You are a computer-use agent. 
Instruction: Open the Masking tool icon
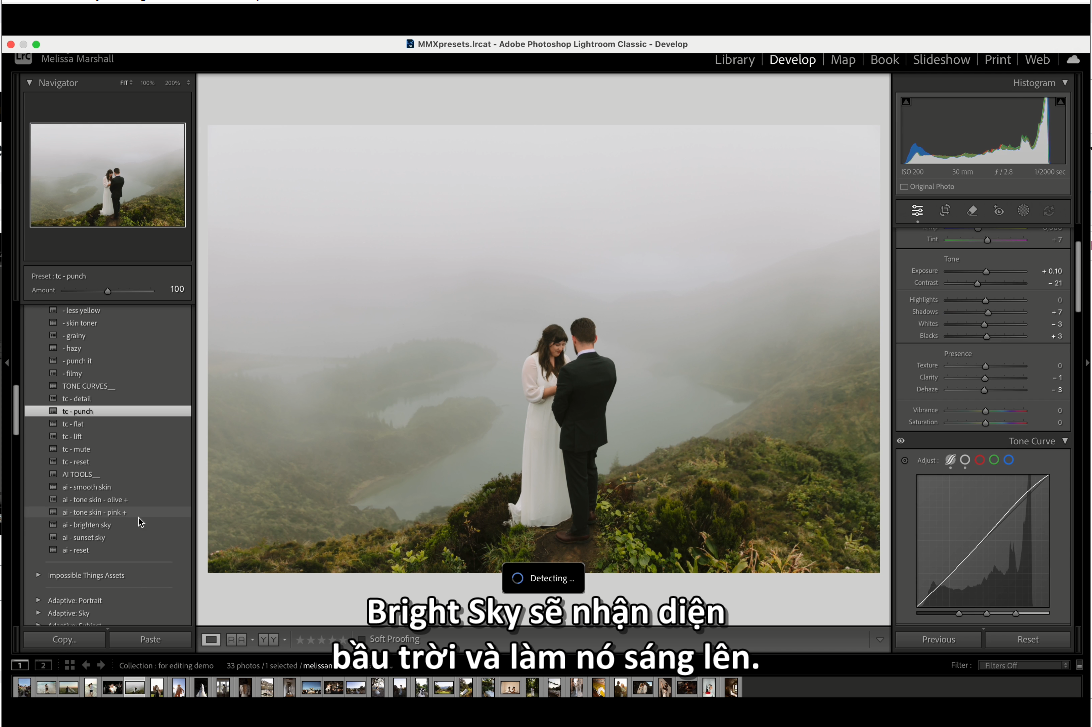click(x=1023, y=210)
